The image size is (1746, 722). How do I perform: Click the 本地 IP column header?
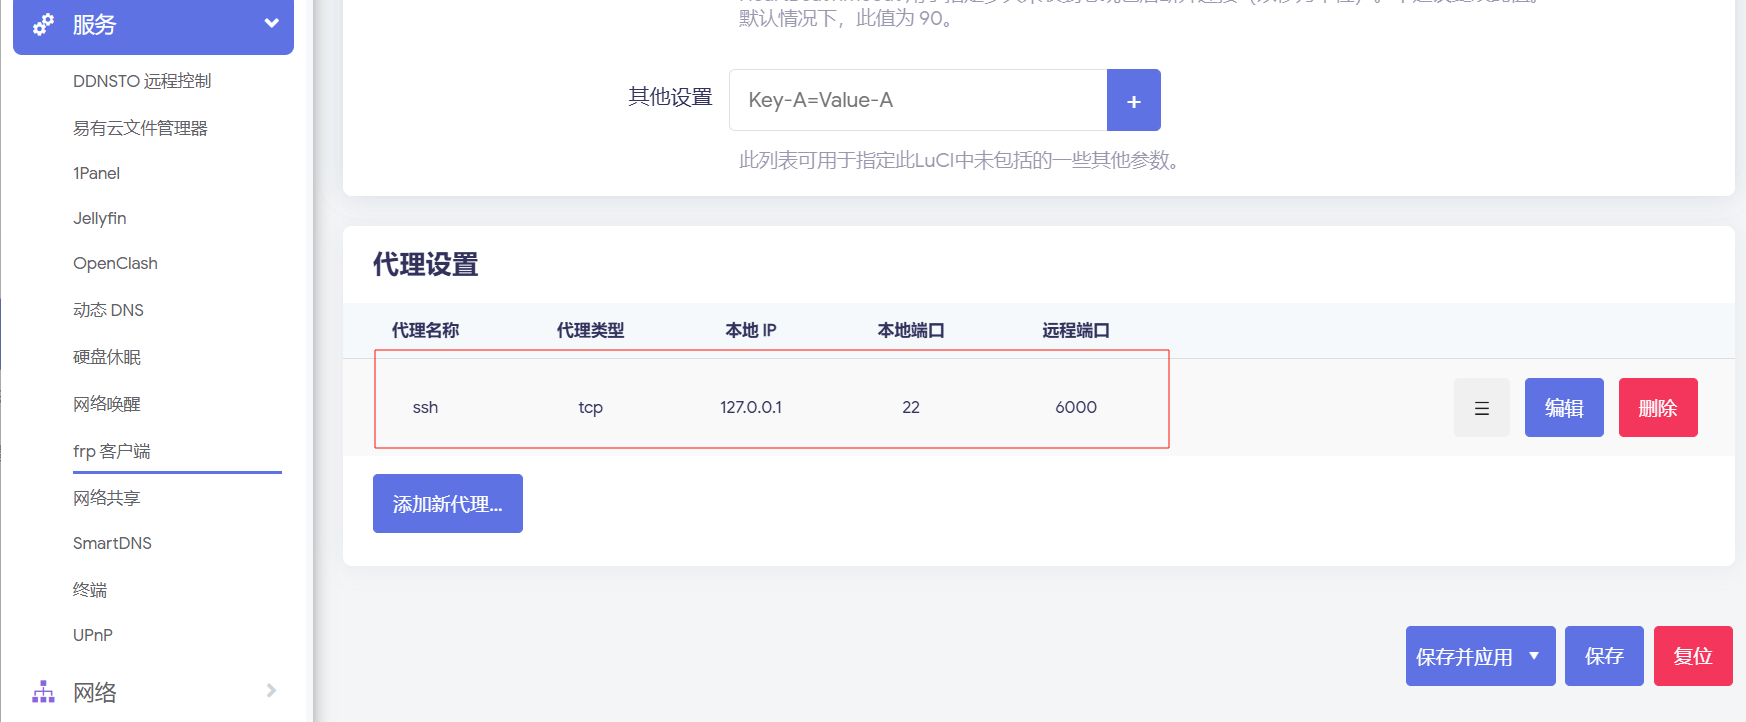pos(751,330)
